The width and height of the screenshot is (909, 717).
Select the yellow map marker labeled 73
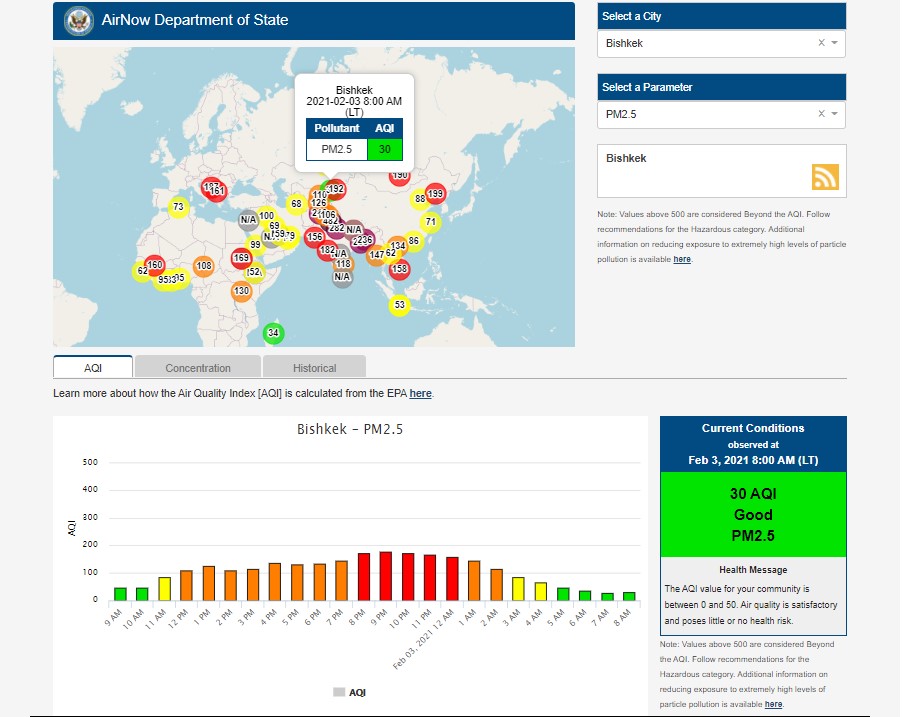178,207
